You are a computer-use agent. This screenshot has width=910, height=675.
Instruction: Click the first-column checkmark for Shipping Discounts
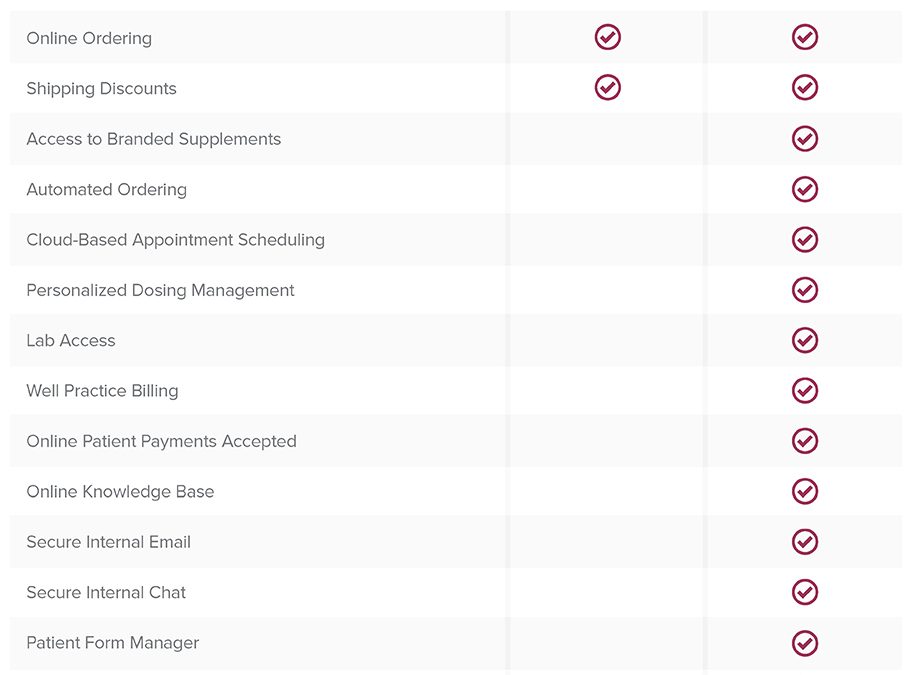[608, 88]
